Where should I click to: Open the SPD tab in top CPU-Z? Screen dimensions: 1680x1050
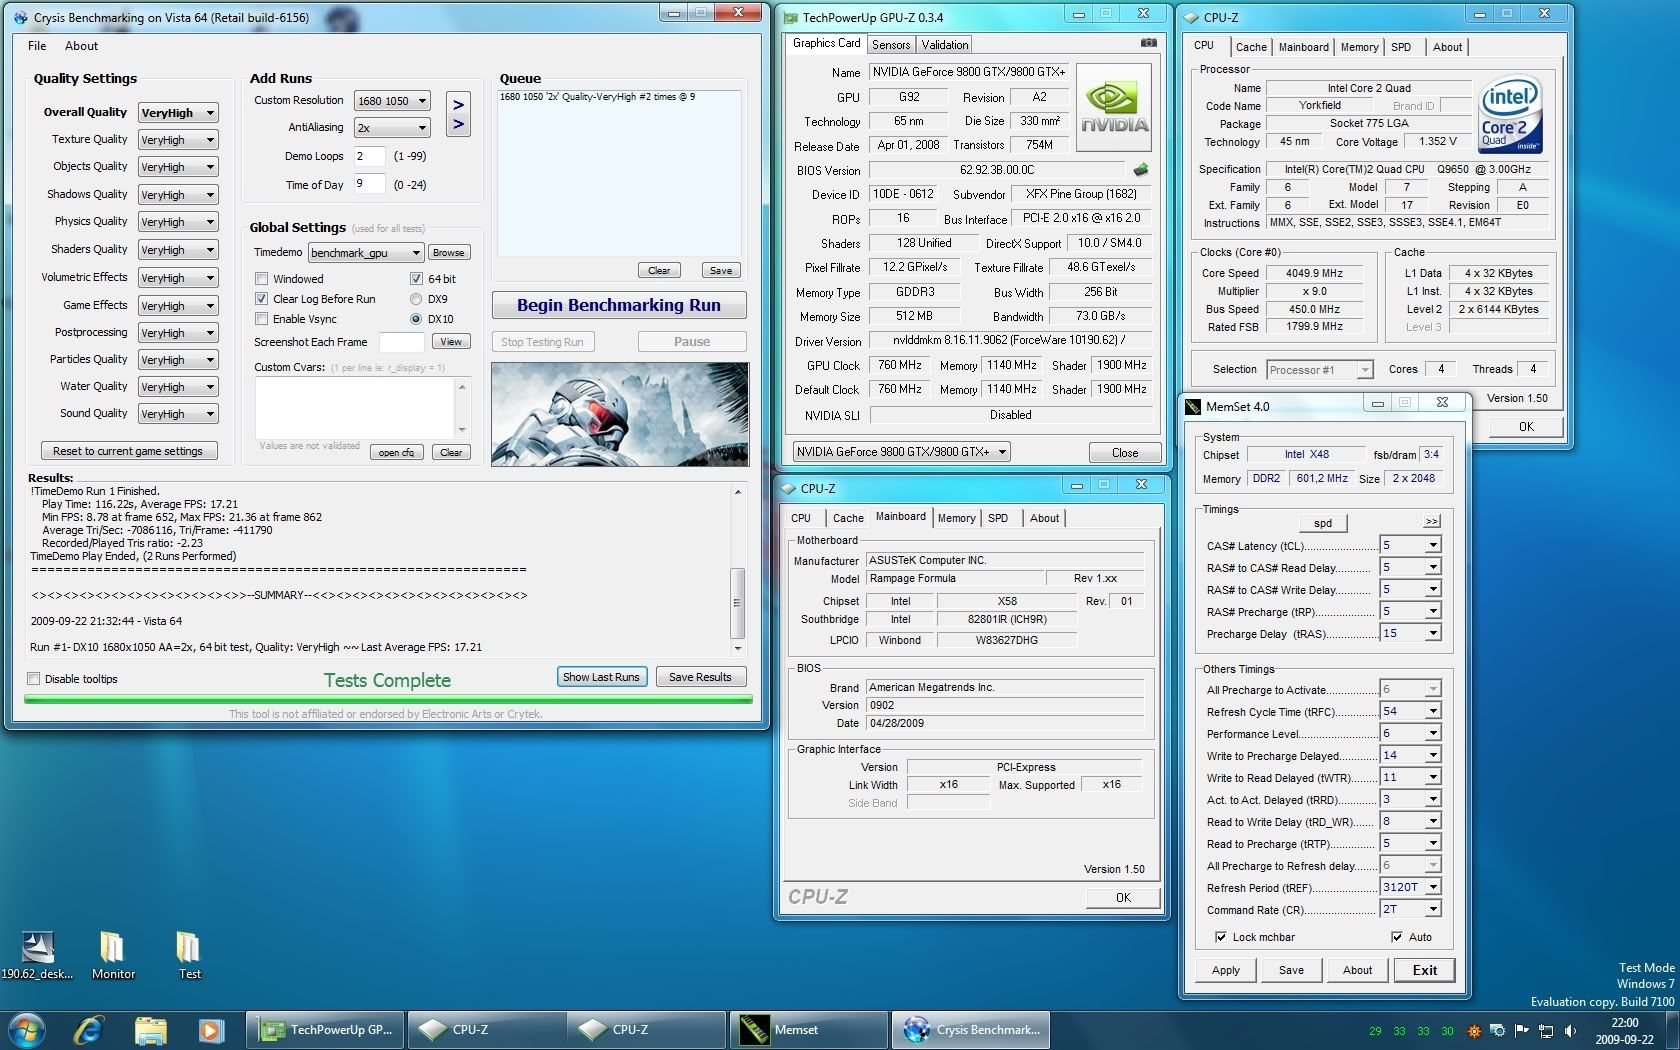click(1401, 47)
